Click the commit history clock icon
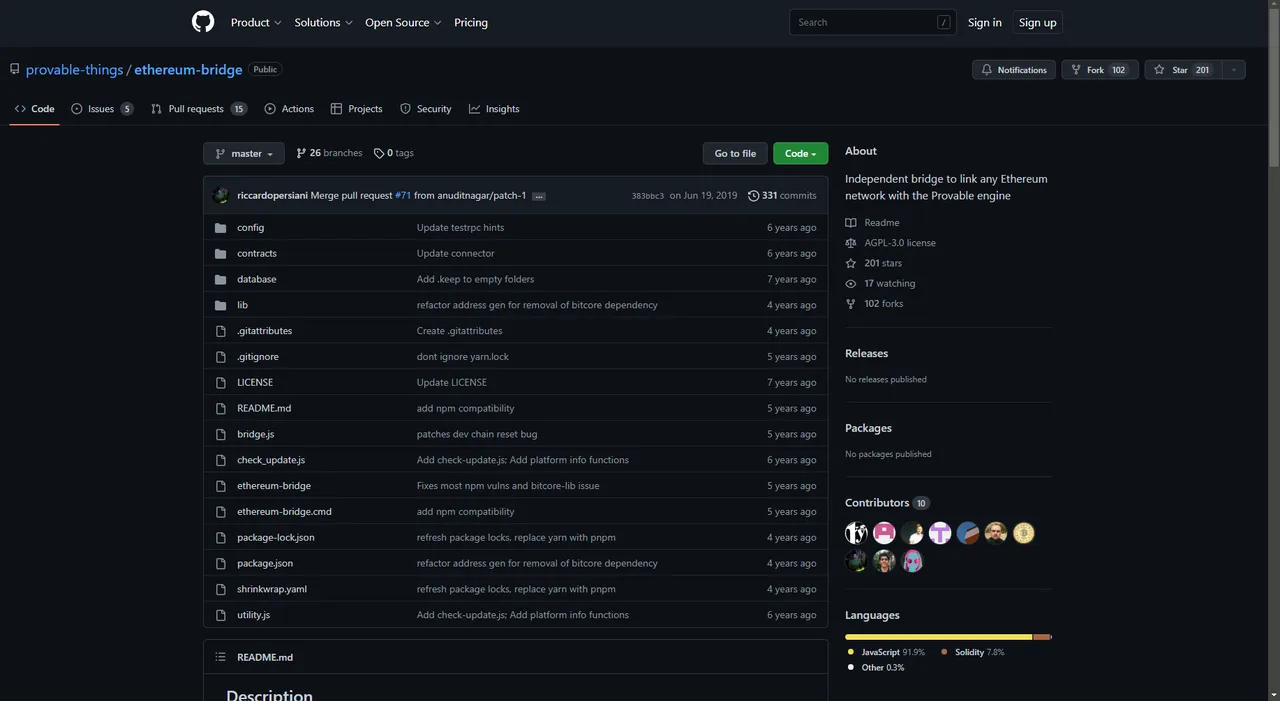 point(753,196)
